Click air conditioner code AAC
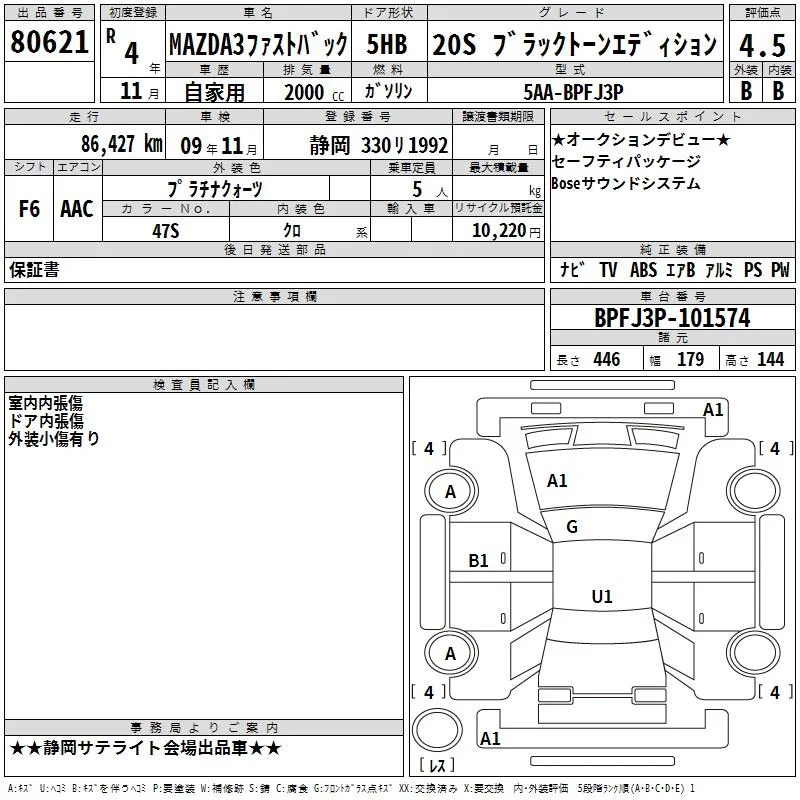Image resolution: width=800 pixels, height=800 pixels. pos(77,209)
